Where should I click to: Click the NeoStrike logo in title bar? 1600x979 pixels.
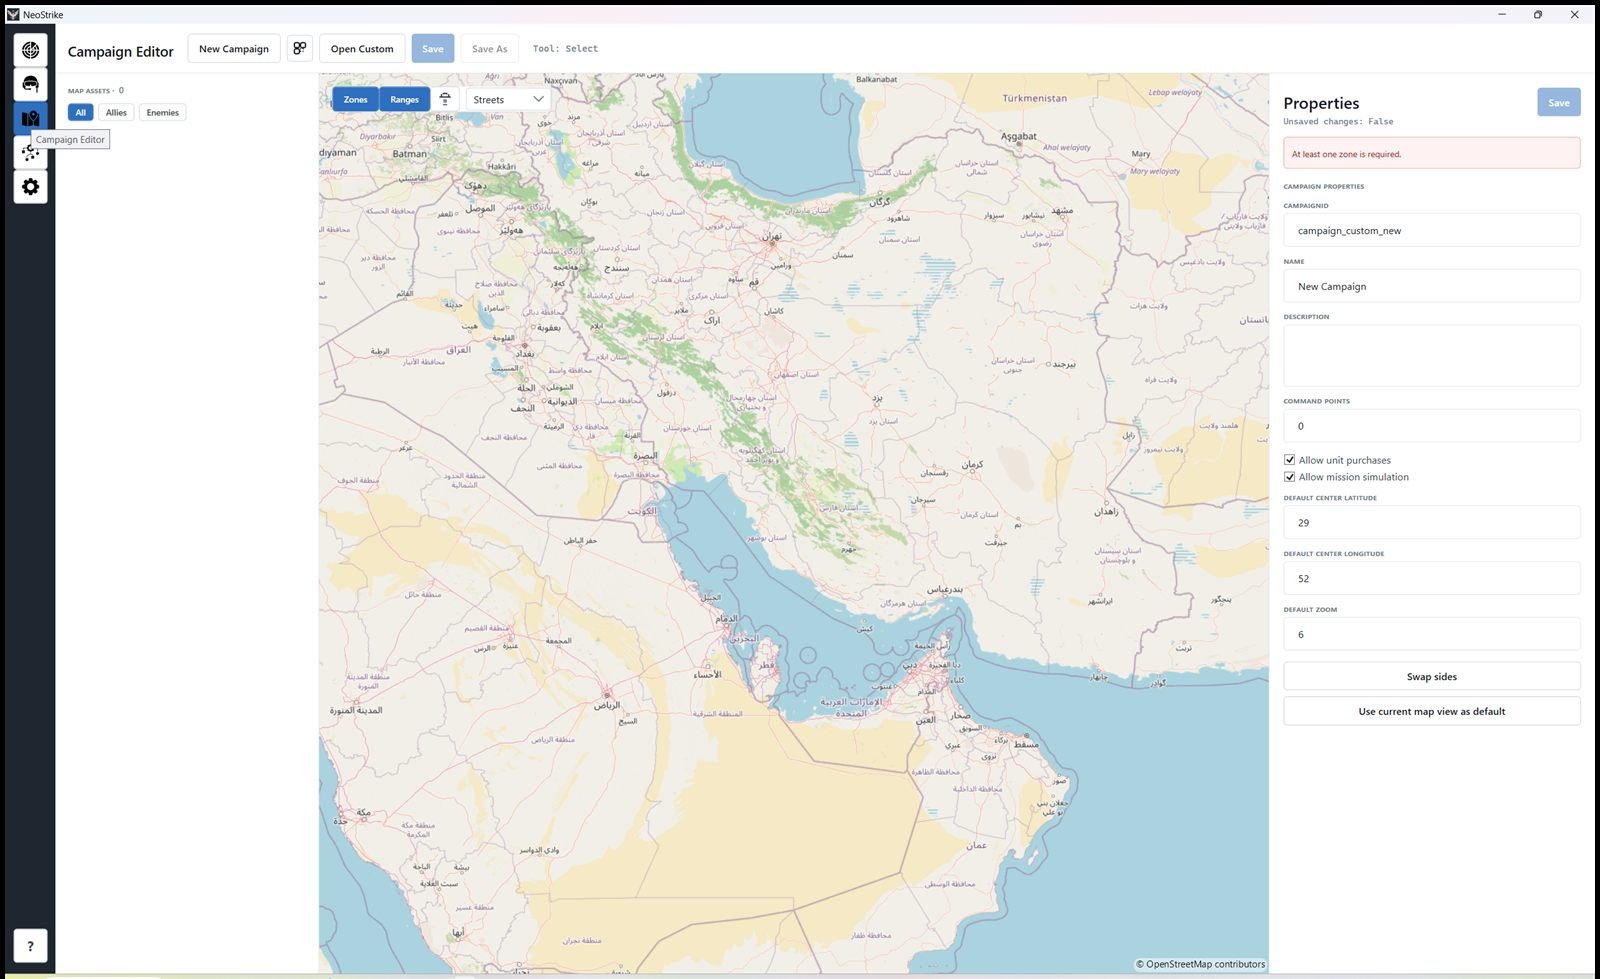pyautogui.click(x=13, y=14)
